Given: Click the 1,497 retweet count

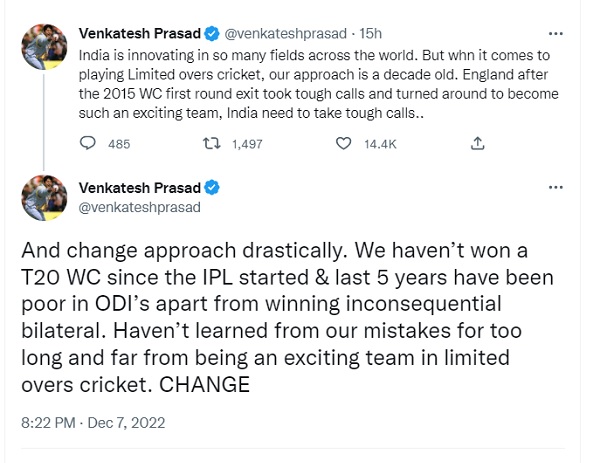Looking at the screenshot, I should pos(246,144).
